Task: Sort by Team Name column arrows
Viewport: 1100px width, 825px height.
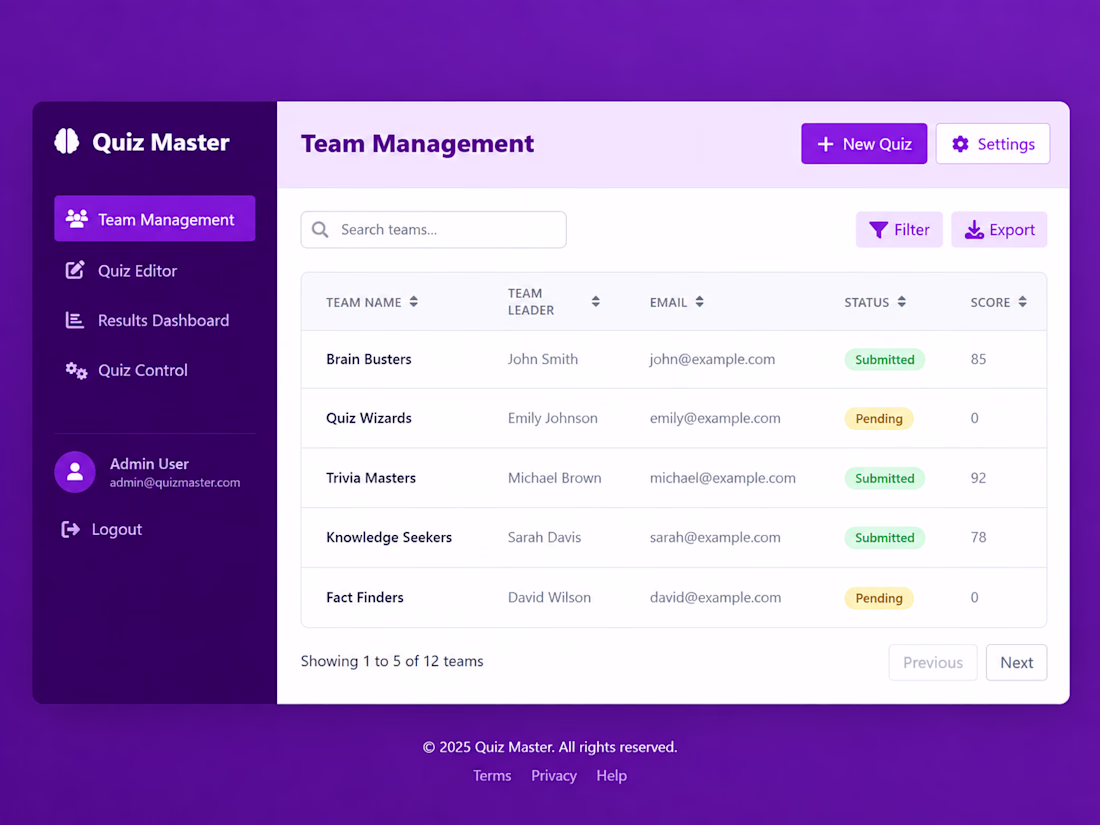Action: pyautogui.click(x=414, y=302)
